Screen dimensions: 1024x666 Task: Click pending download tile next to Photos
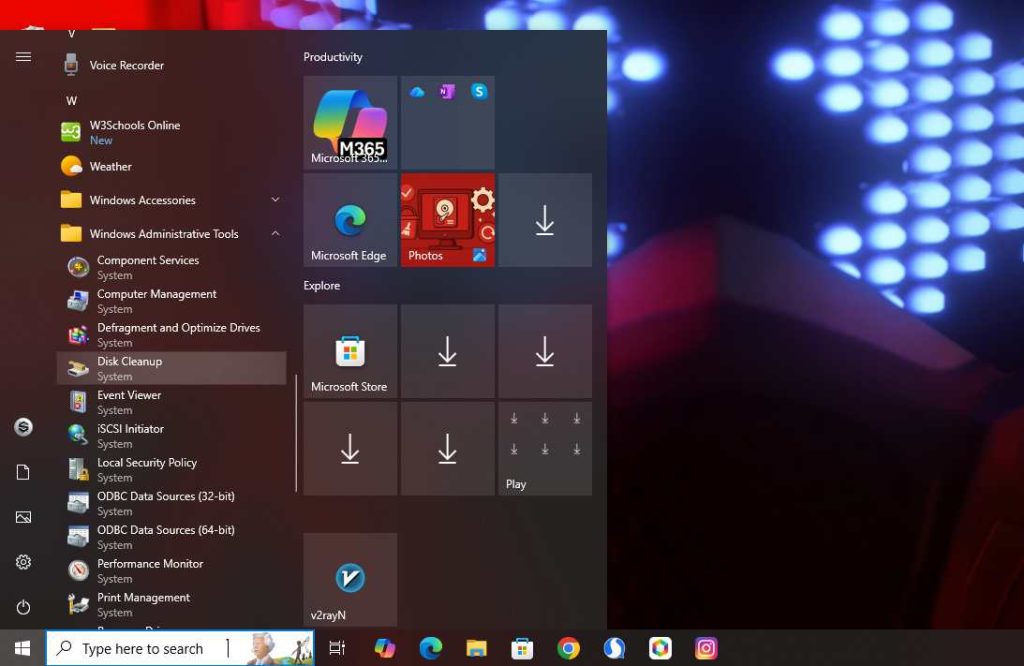(545, 220)
